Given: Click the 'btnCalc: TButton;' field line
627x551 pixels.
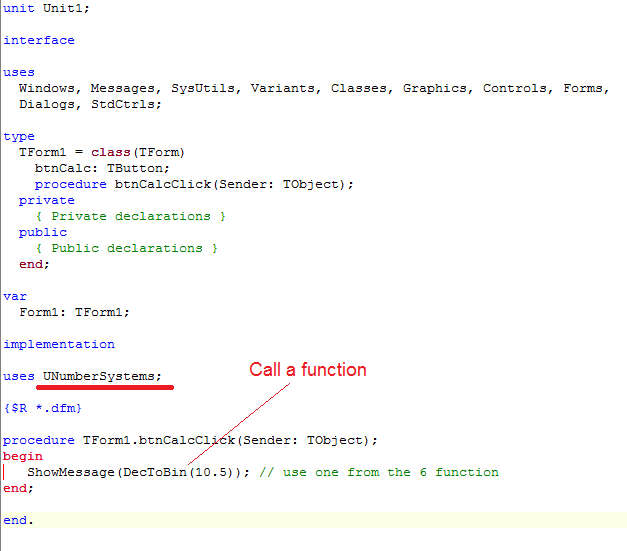Looking at the screenshot, I should click(102, 168).
